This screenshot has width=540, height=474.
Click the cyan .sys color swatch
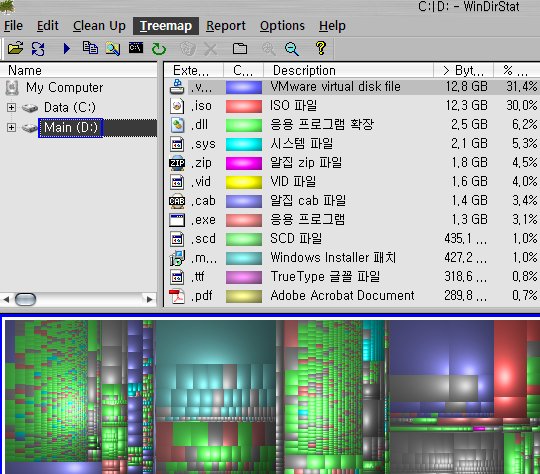point(244,144)
